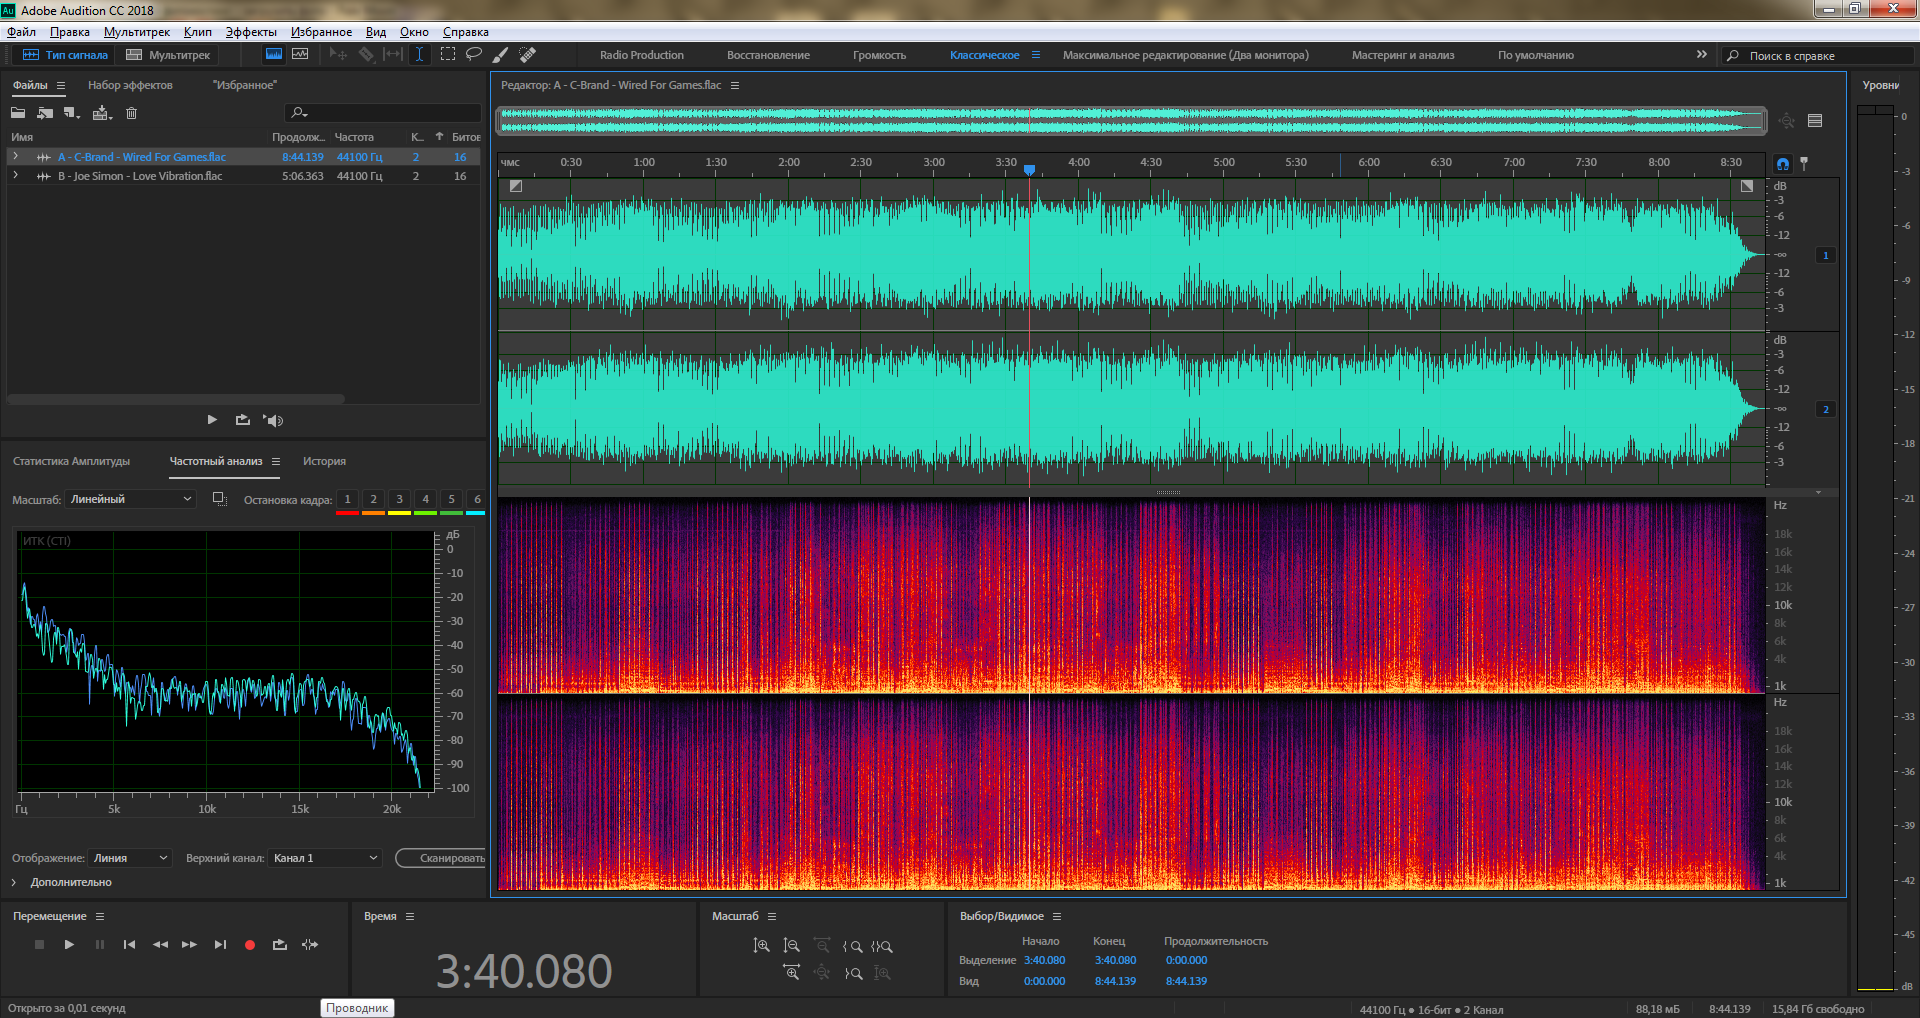Click the Fast Forward button

click(189, 944)
